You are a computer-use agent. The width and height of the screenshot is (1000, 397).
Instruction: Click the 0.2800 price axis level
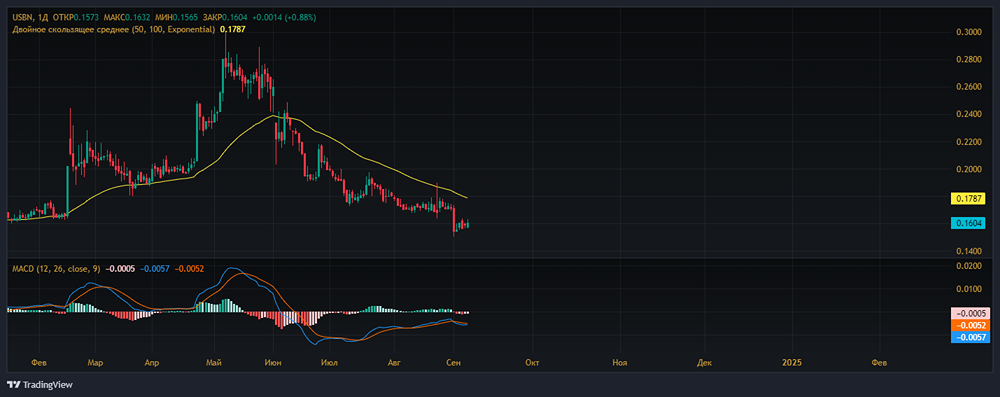tap(968, 59)
